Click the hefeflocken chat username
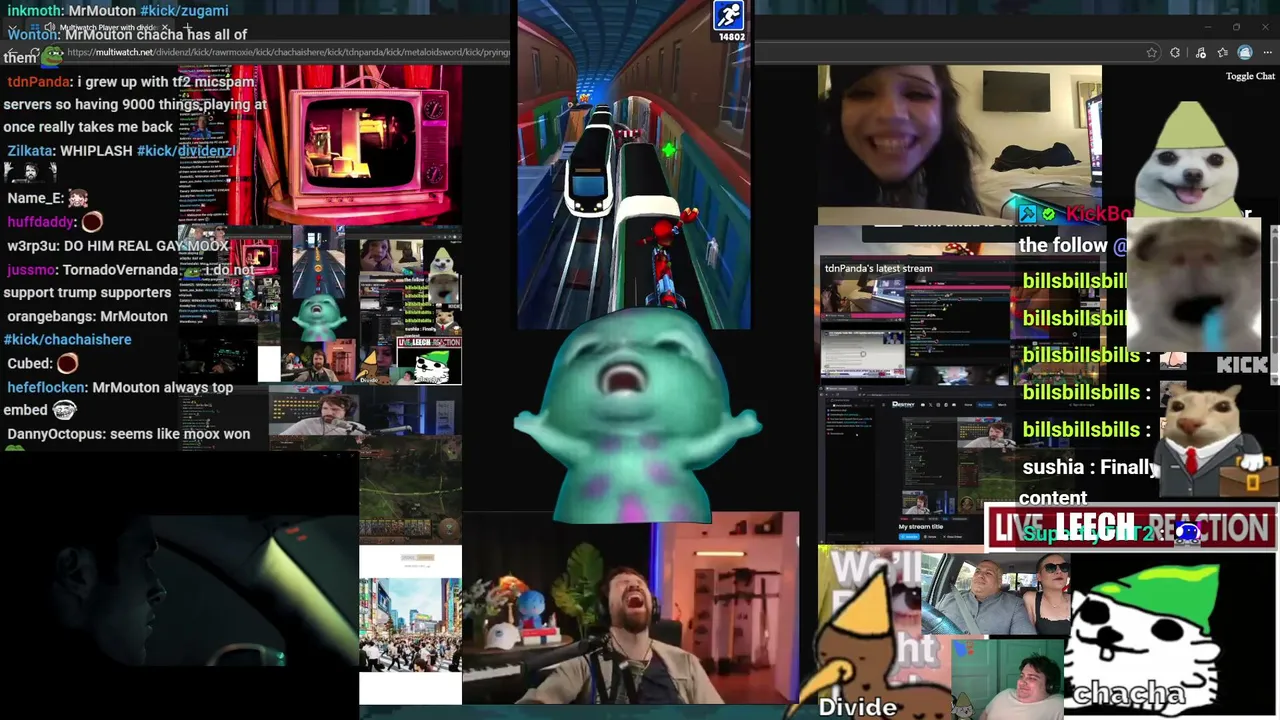Viewport: 1280px width, 720px height. tap(46, 387)
